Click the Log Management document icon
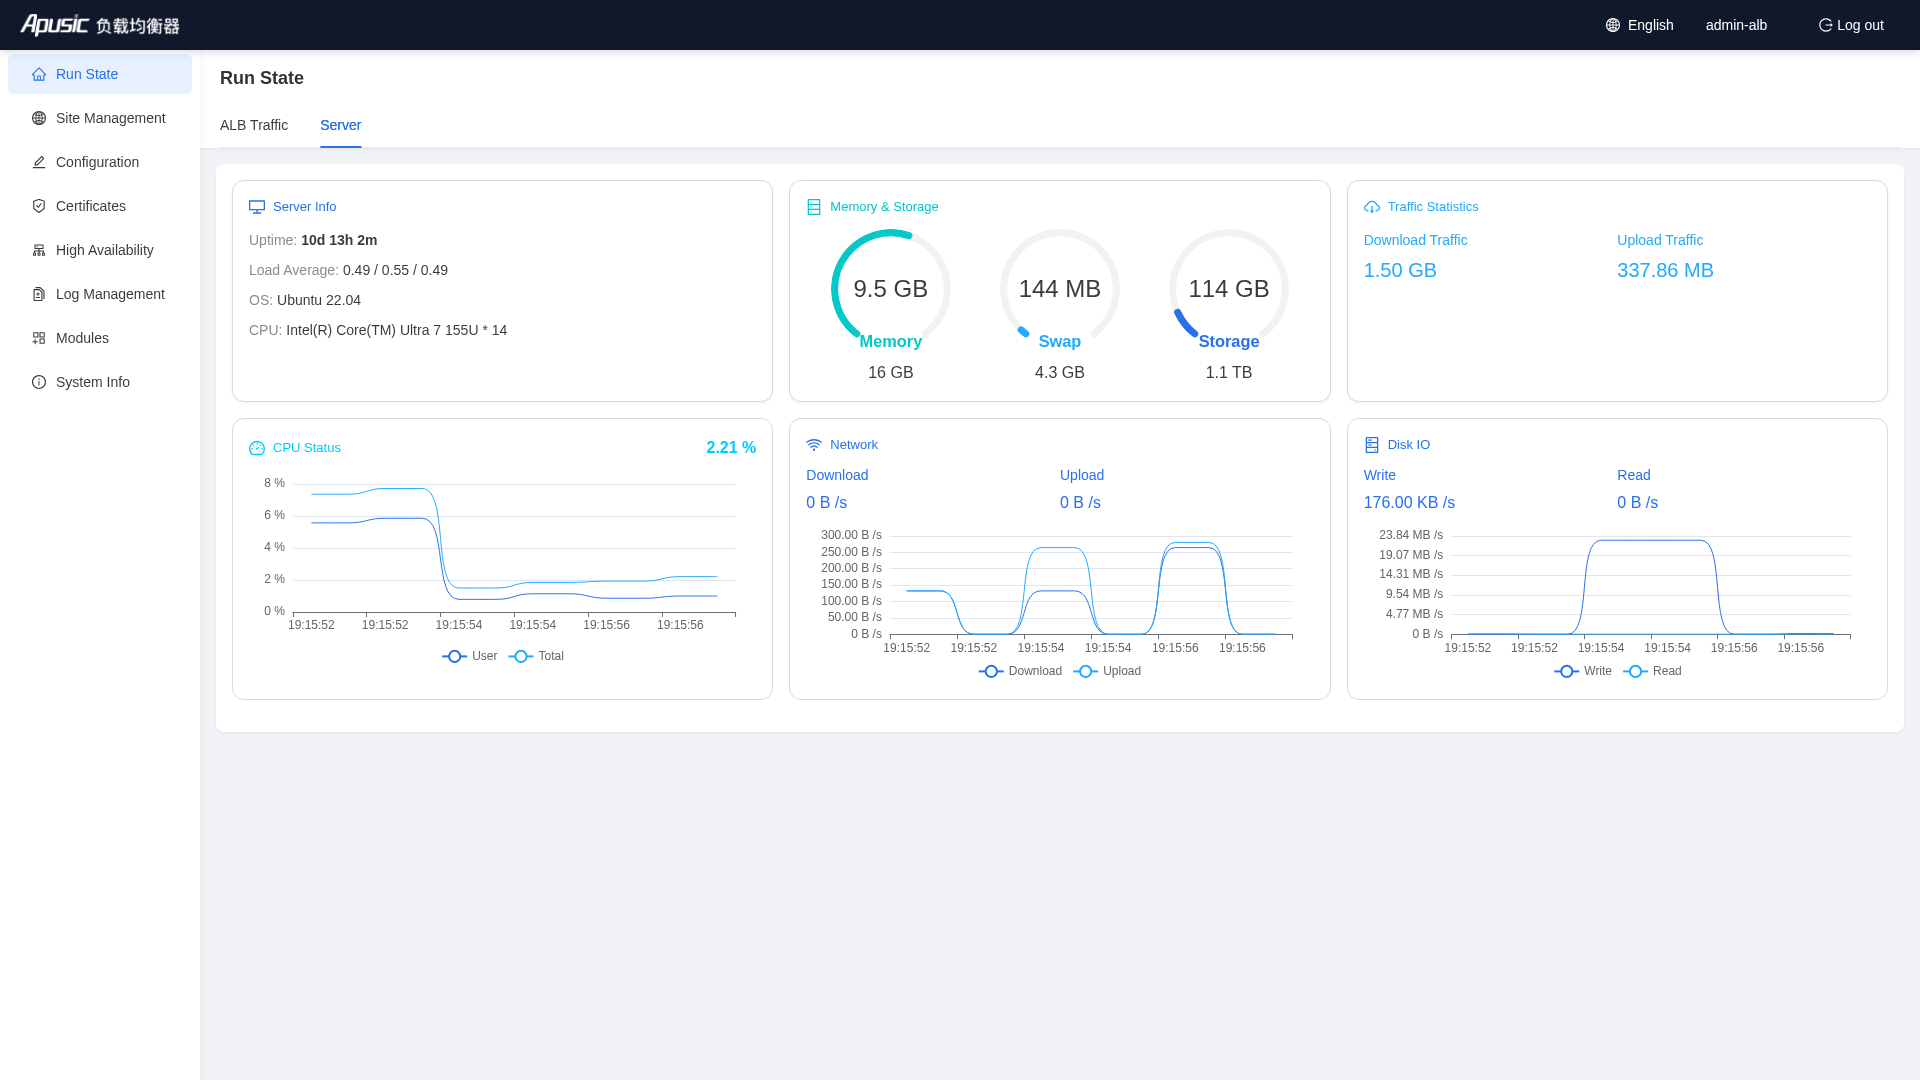The image size is (1920, 1080). click(x=39, y=294)
